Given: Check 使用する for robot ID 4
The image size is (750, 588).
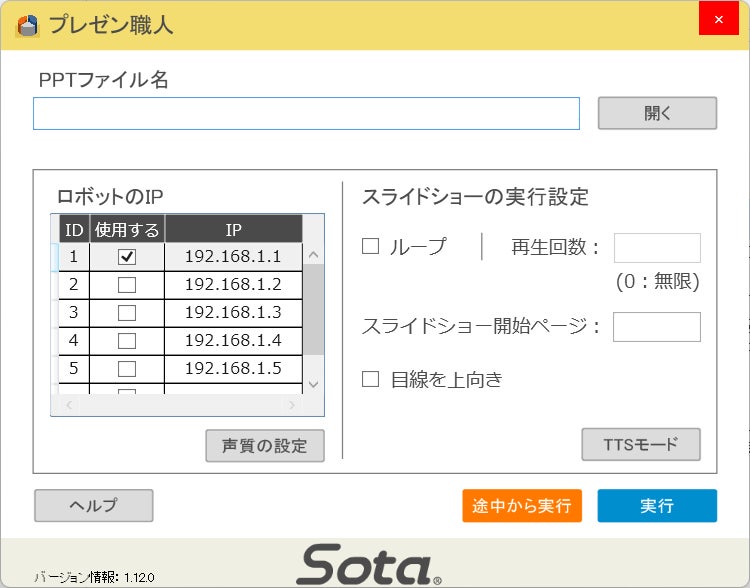Looking at the screenshot, I should 127,341.
